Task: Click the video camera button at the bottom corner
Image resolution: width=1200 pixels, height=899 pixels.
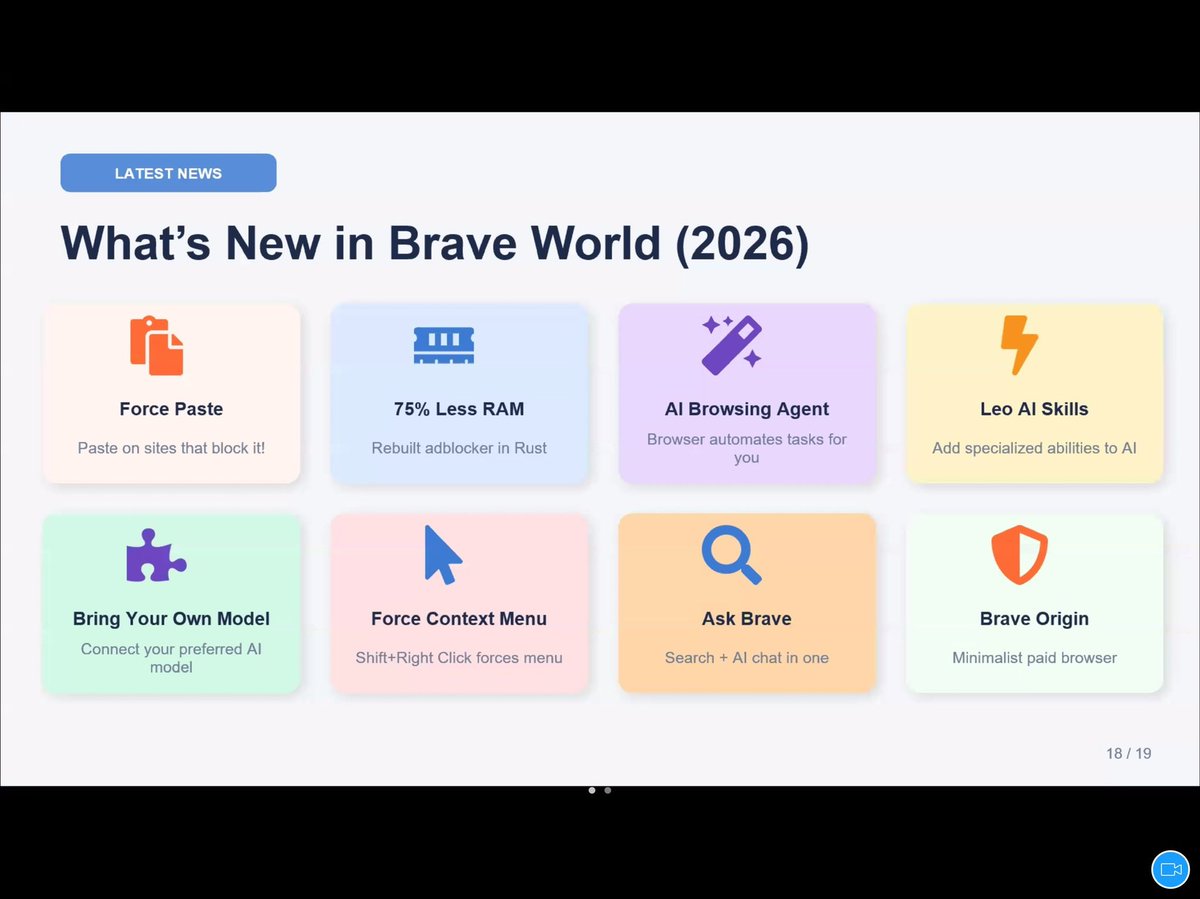Action: pyautogui.click(x=1170, y=869)
